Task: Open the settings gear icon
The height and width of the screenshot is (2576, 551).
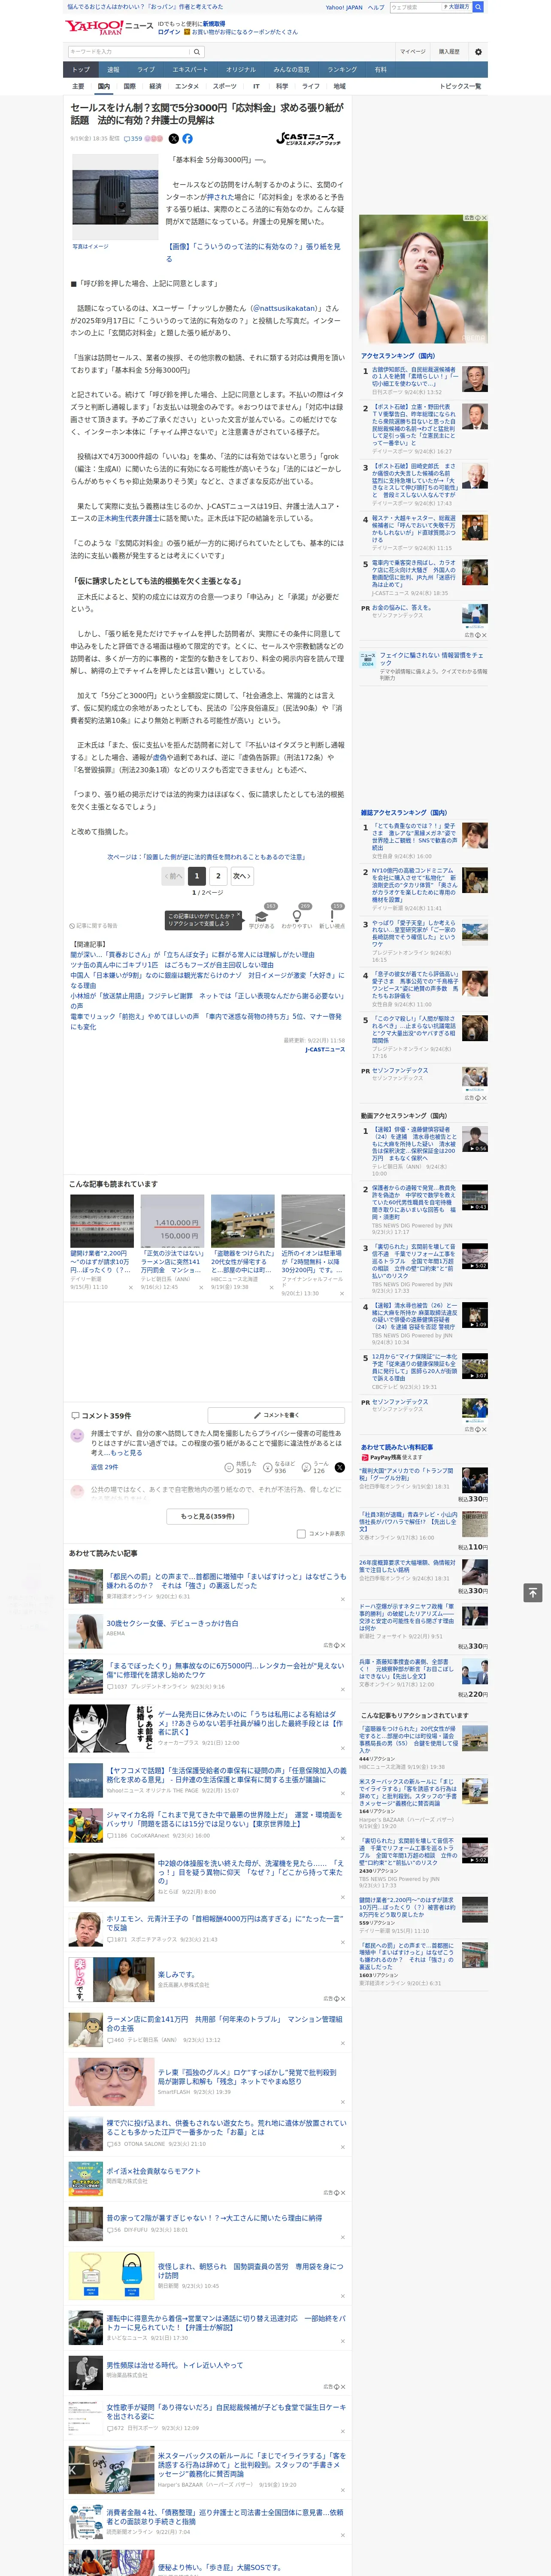Action: click(478, 52)
